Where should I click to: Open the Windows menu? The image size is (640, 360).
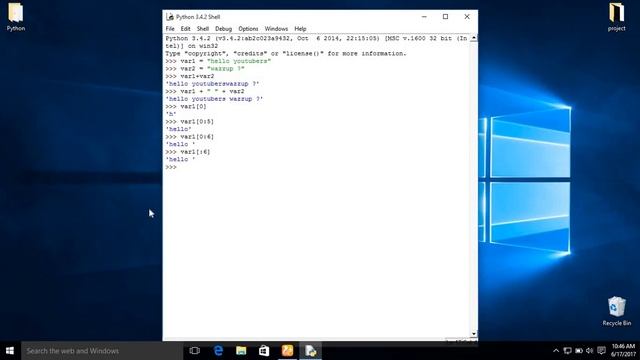[x=276, y=29]
